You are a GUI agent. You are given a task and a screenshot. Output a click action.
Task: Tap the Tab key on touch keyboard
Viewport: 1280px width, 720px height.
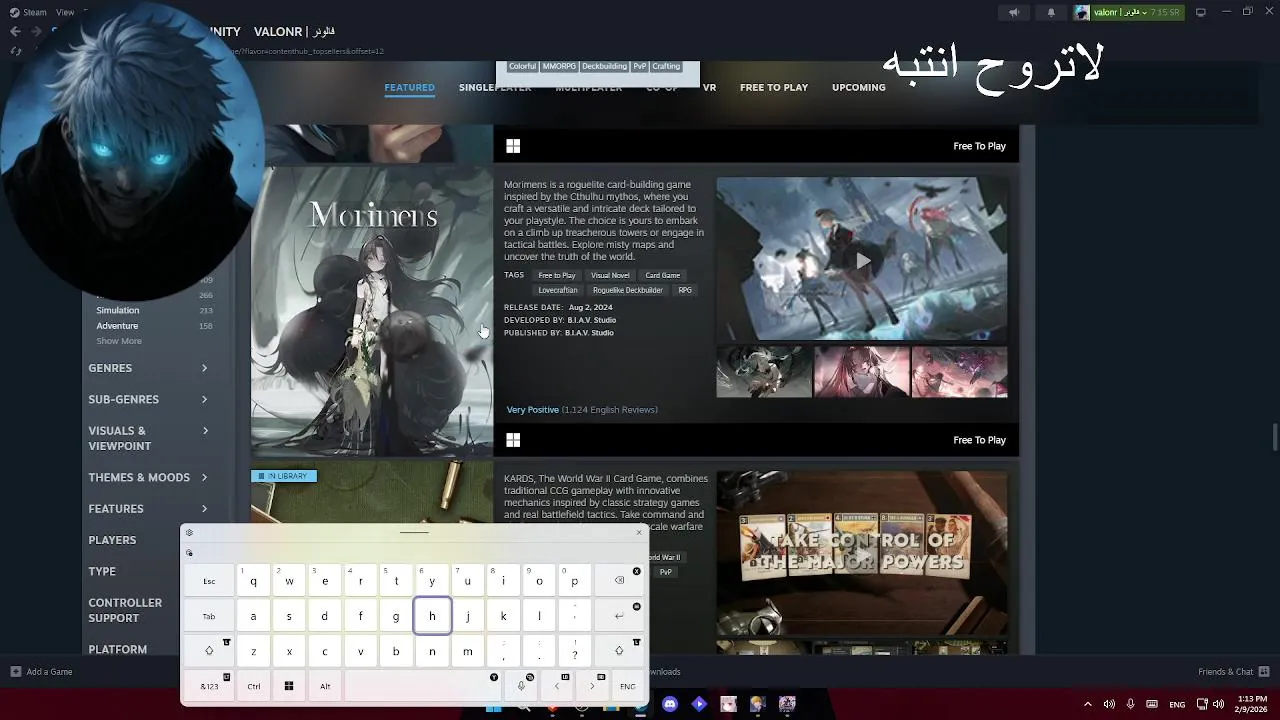coord(209,616)
